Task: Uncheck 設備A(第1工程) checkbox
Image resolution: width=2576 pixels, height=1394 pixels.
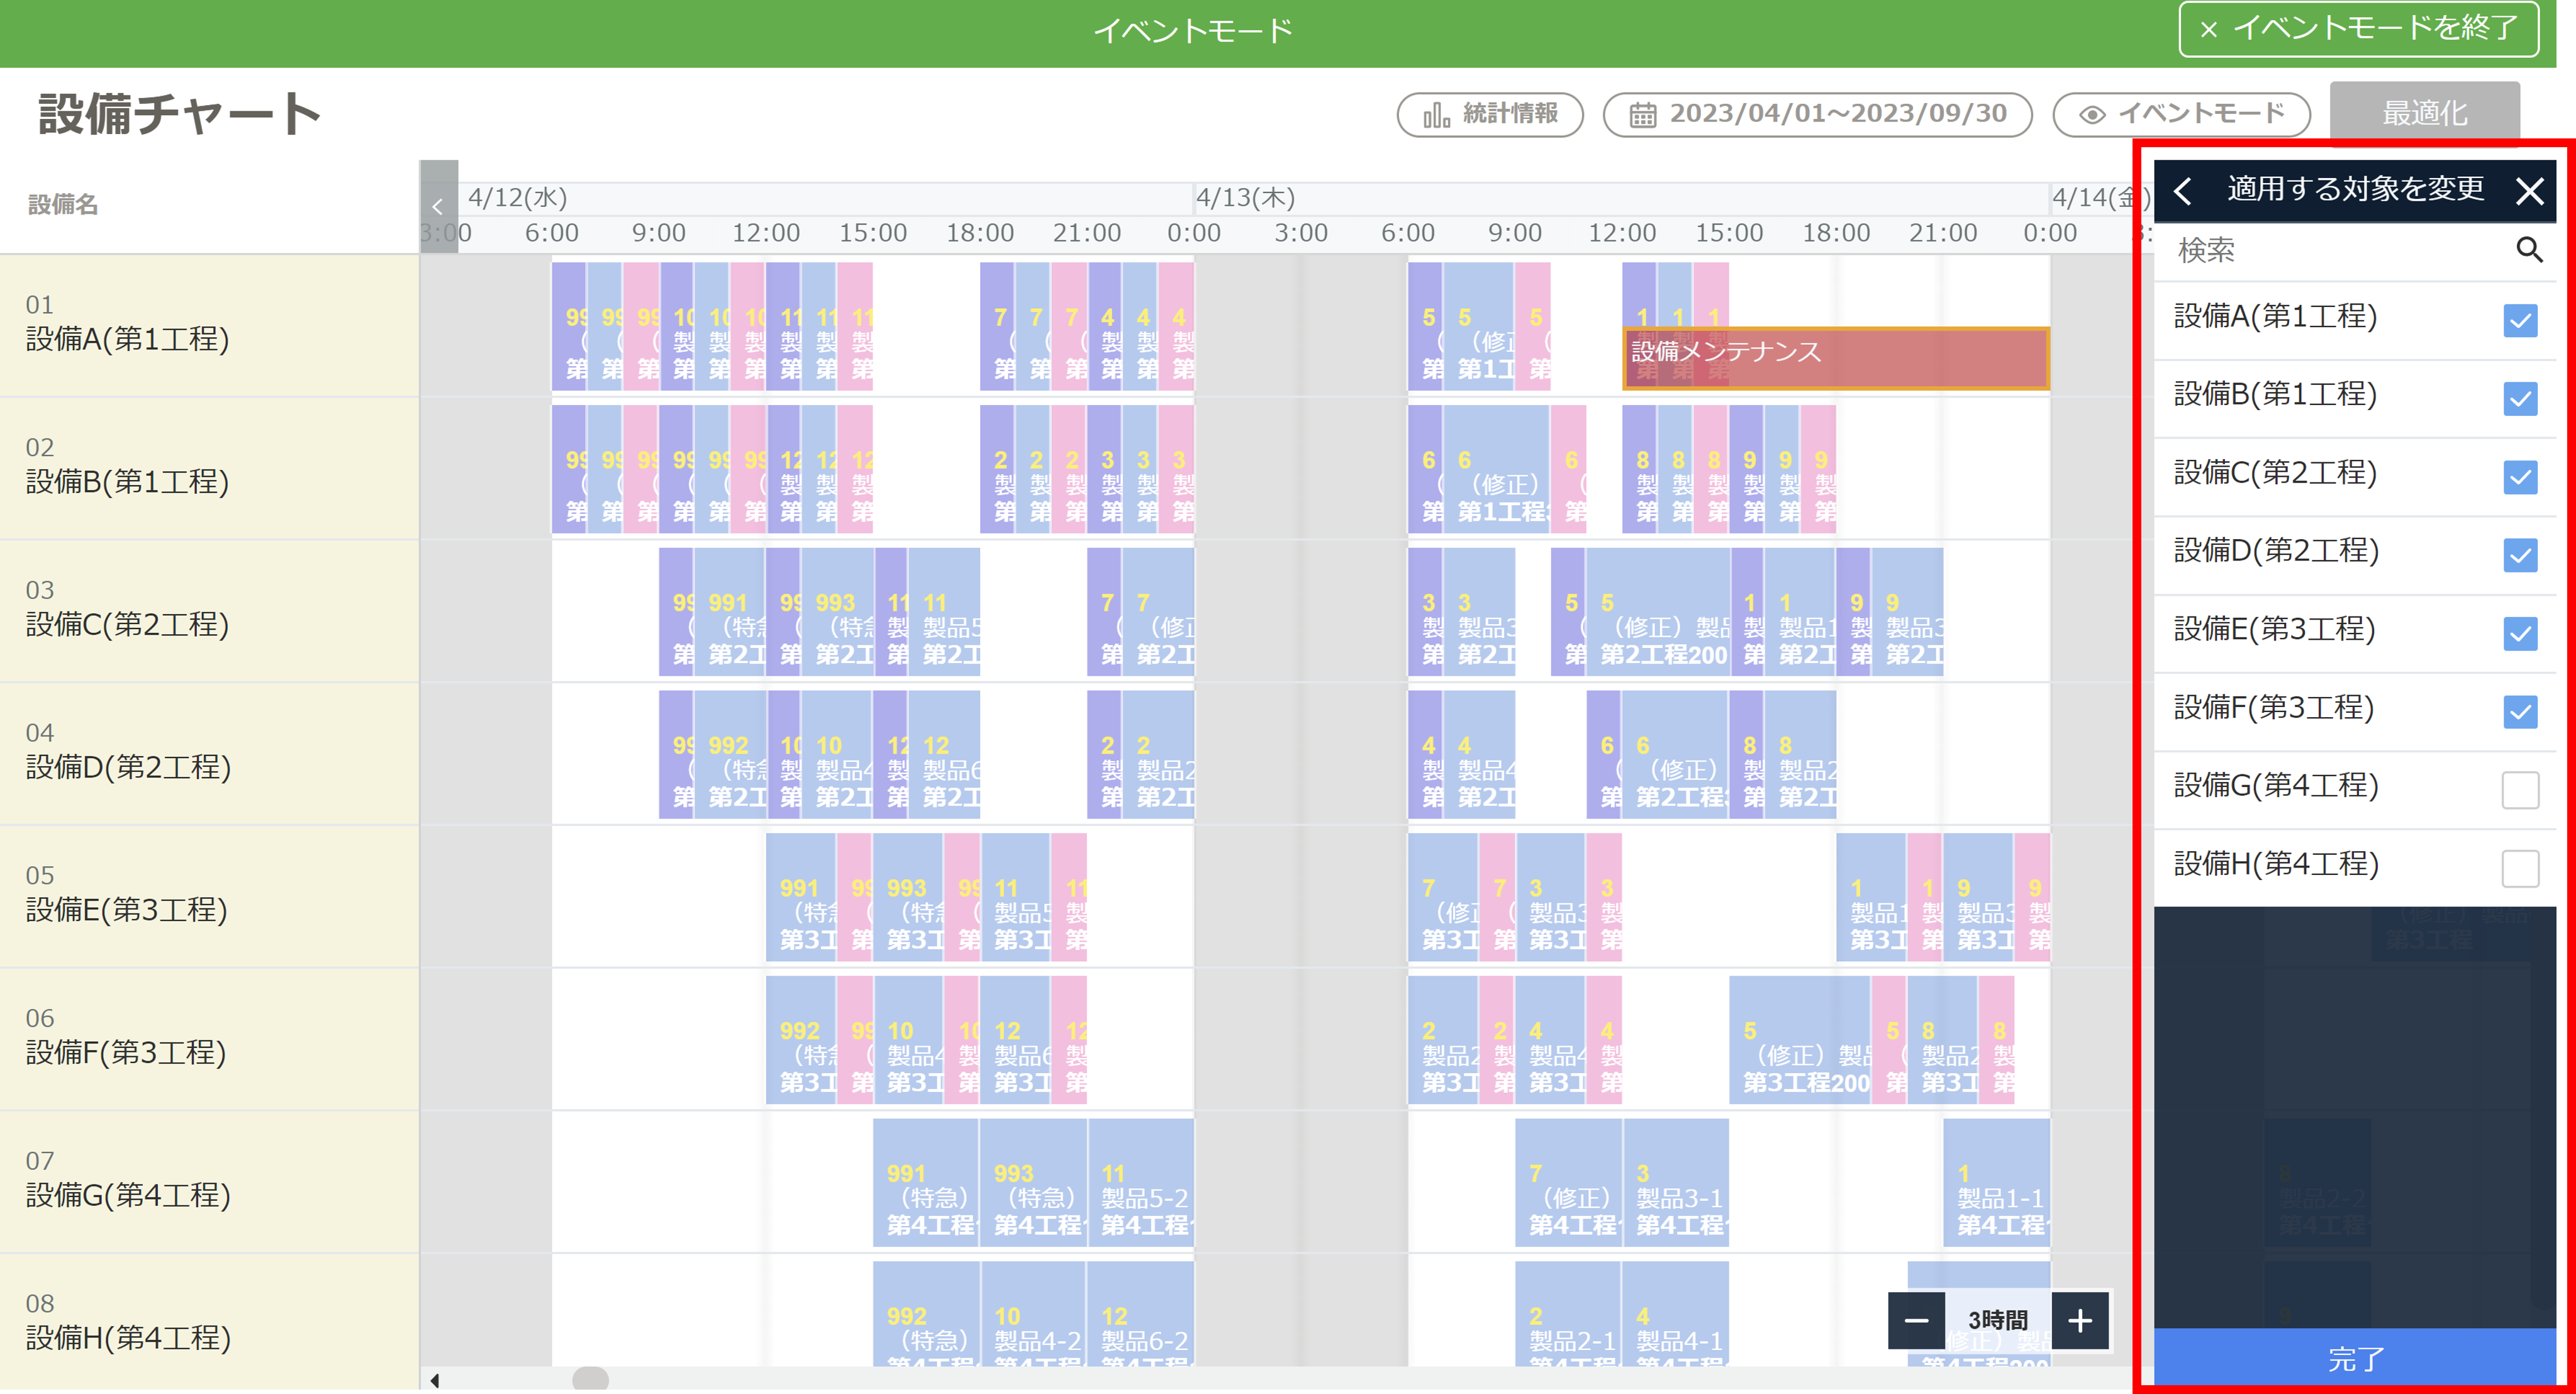Action: [2520, 321]
